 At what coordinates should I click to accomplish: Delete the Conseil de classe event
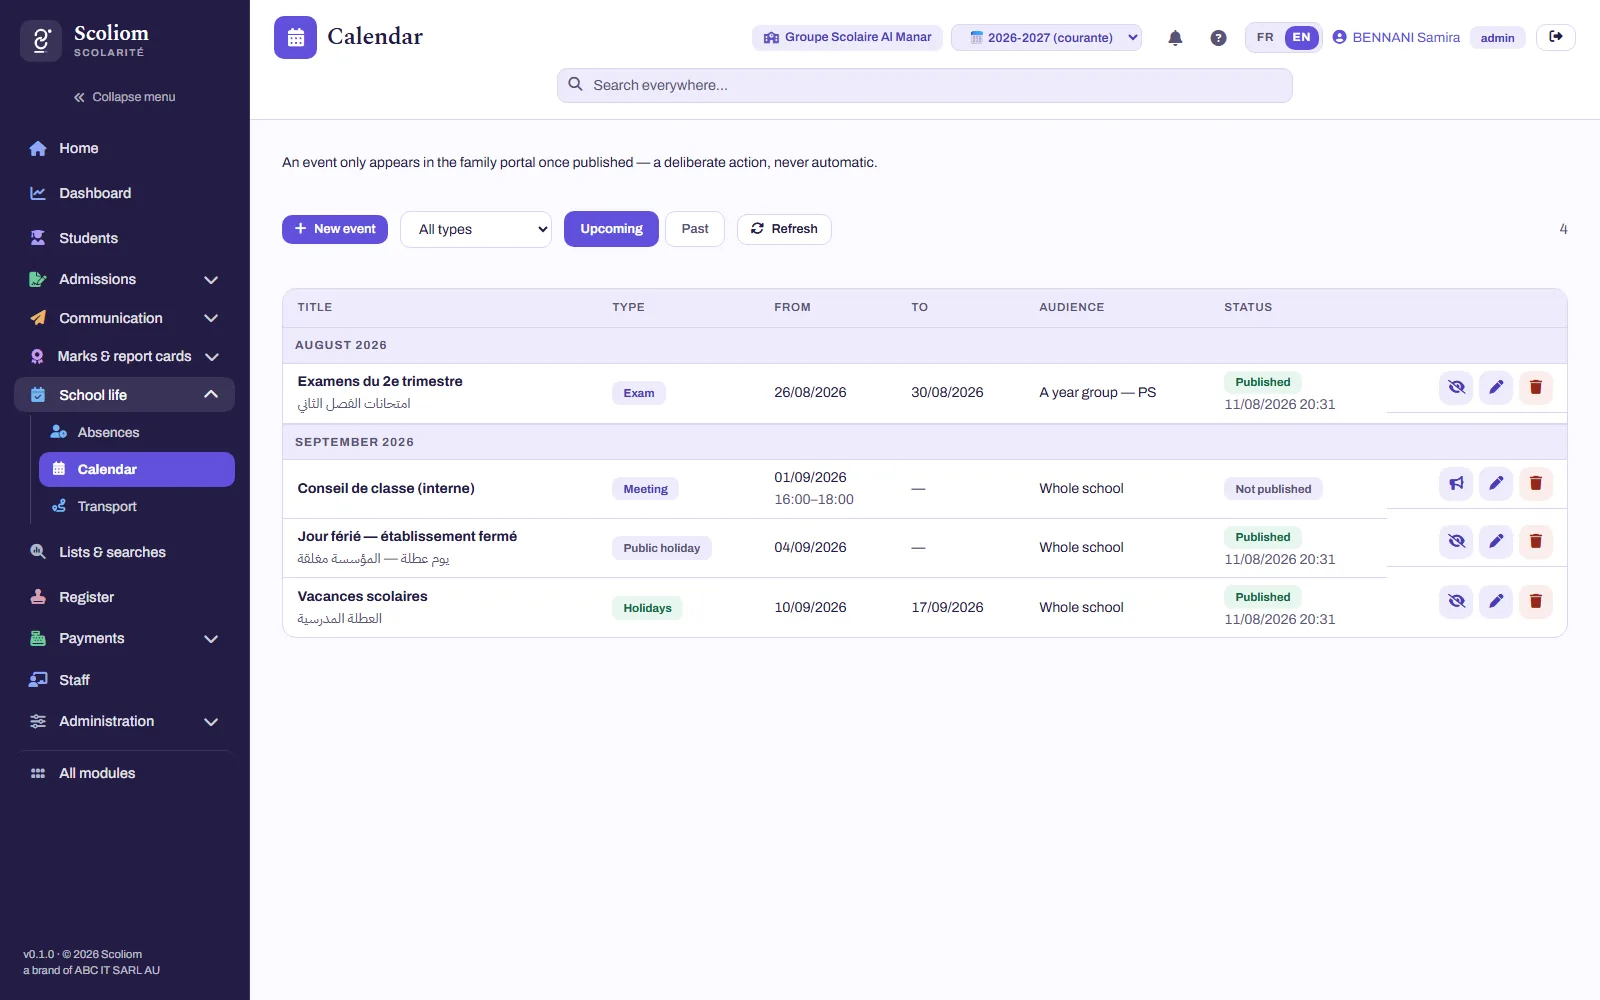coord(1536,483)
